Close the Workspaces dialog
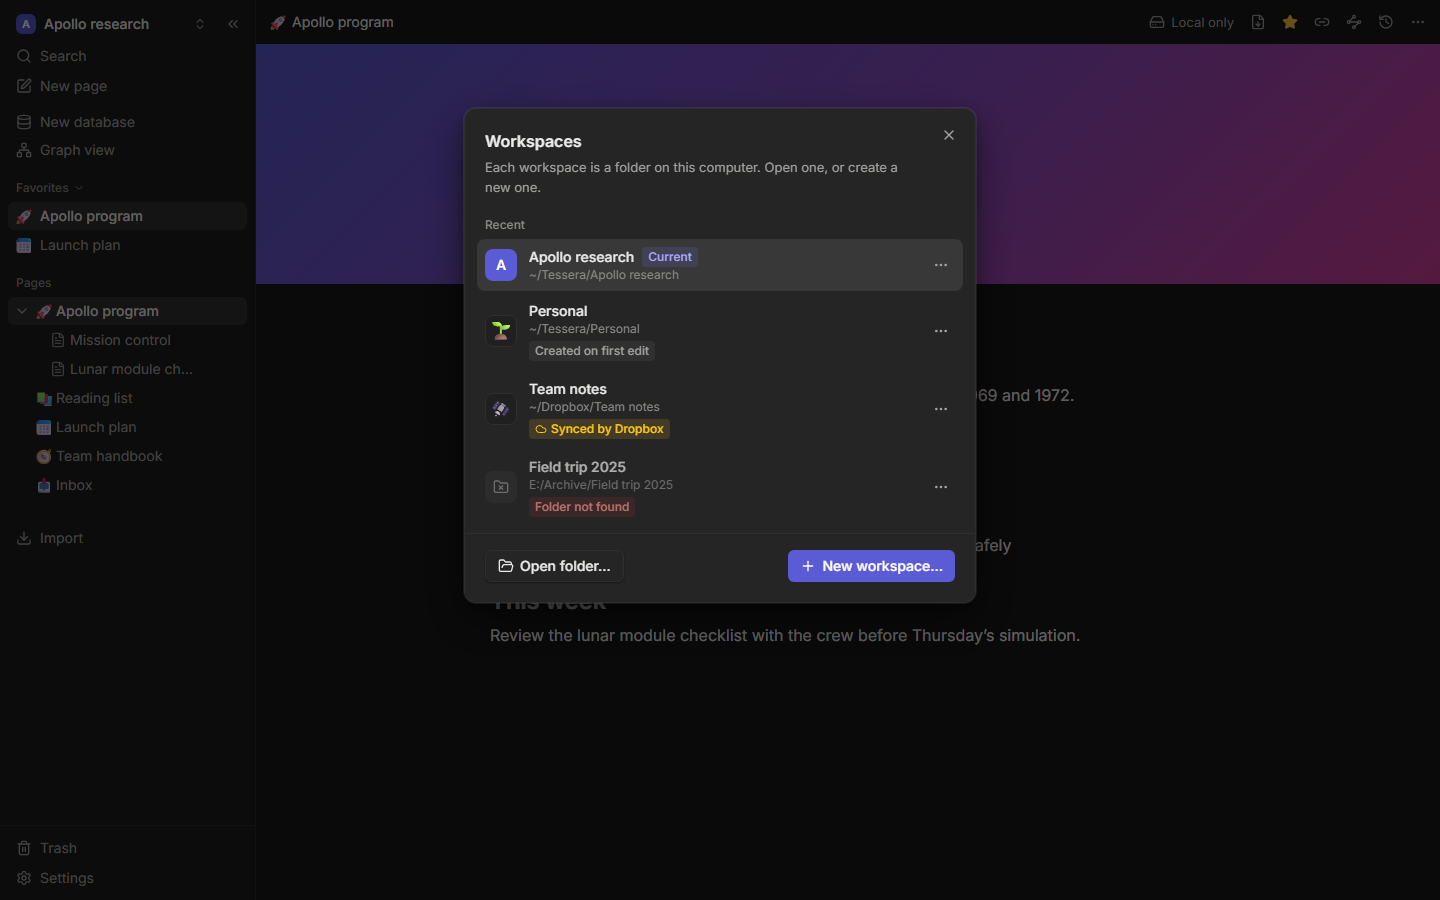Viewport: 1440px width, 900px height. point(949,135)
